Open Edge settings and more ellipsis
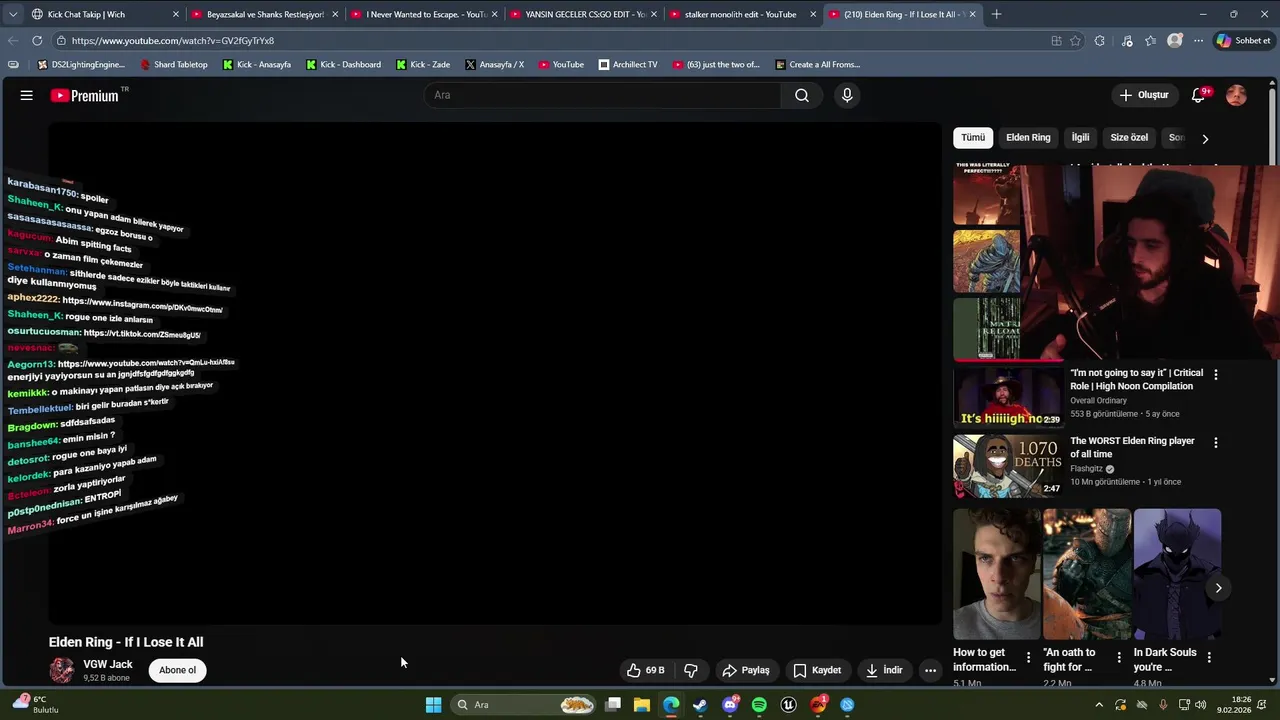This screenshot has width=1280, height=720. pos(1197,41)
